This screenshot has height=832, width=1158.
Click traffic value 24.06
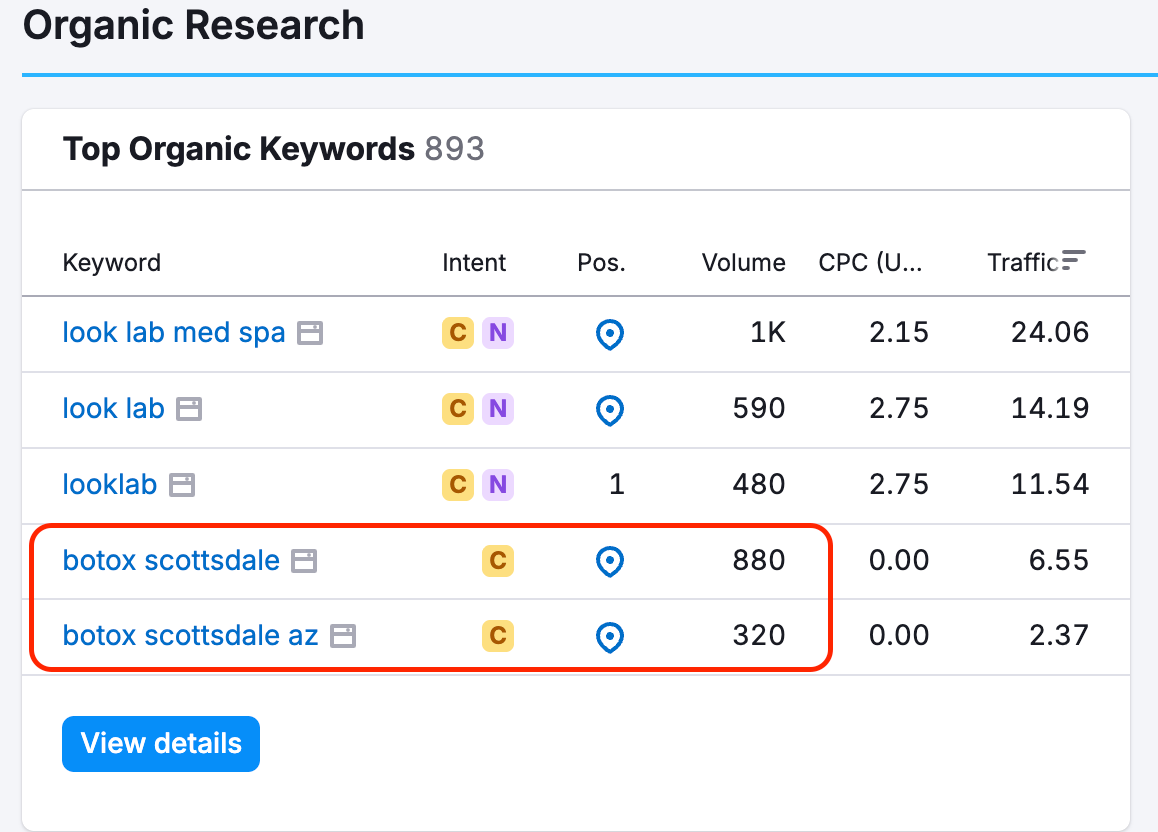1049,333
